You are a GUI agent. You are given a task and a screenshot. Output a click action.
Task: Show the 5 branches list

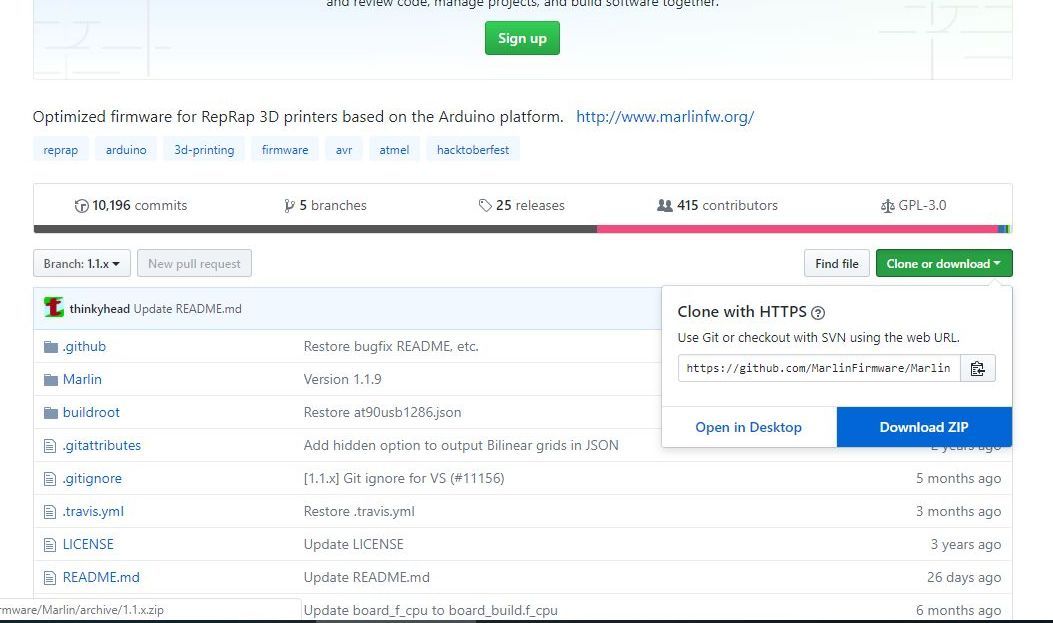click(x=325, y=206)
